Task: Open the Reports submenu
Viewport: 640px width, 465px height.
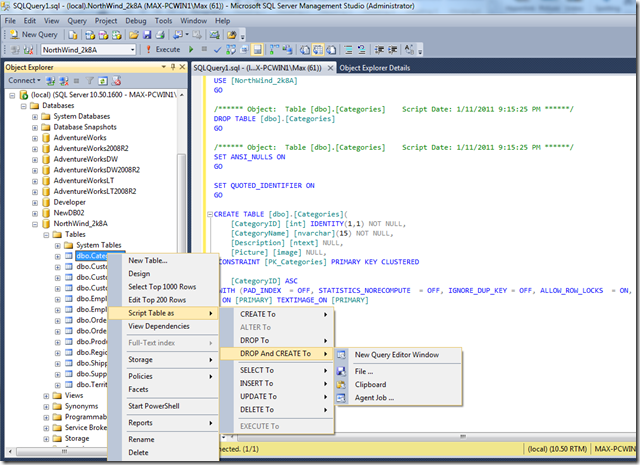Action: tap(162, 423)
